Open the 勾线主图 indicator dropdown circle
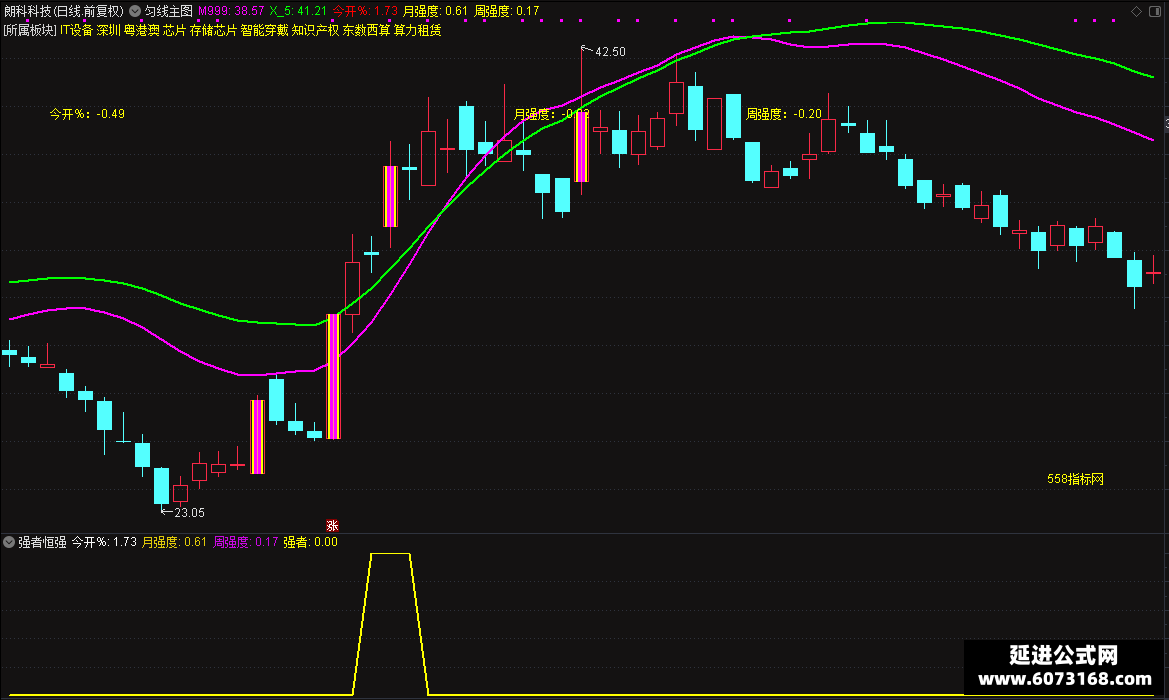1169x700 pixels. coord(135,11)
